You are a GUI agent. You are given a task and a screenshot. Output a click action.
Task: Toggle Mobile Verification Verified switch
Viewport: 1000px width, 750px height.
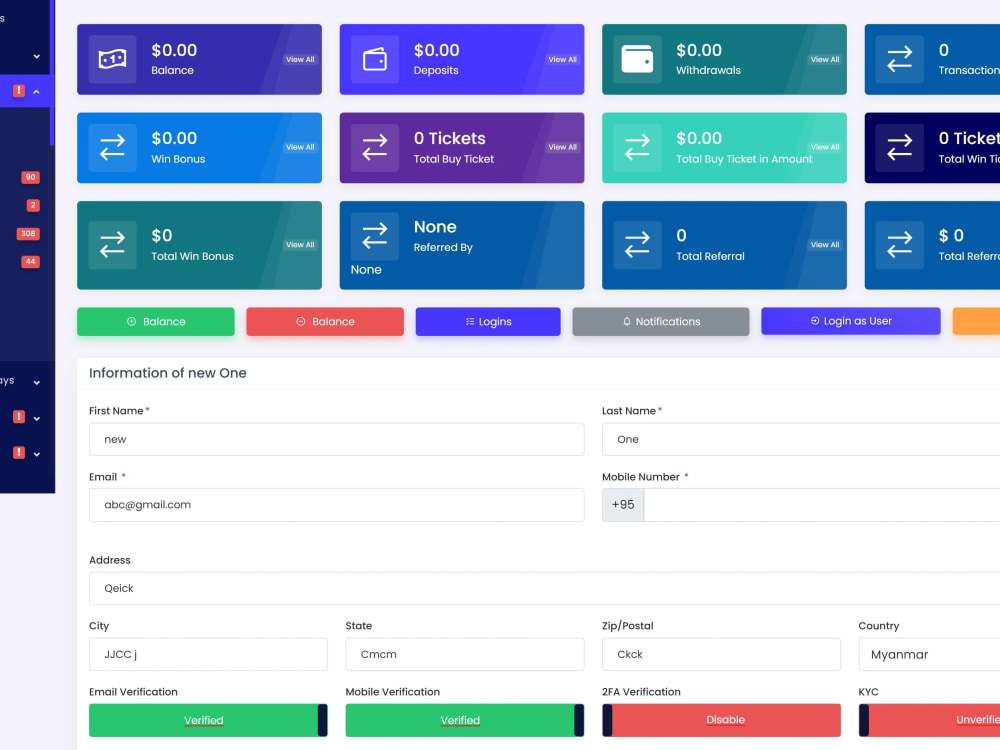[464, 720]
